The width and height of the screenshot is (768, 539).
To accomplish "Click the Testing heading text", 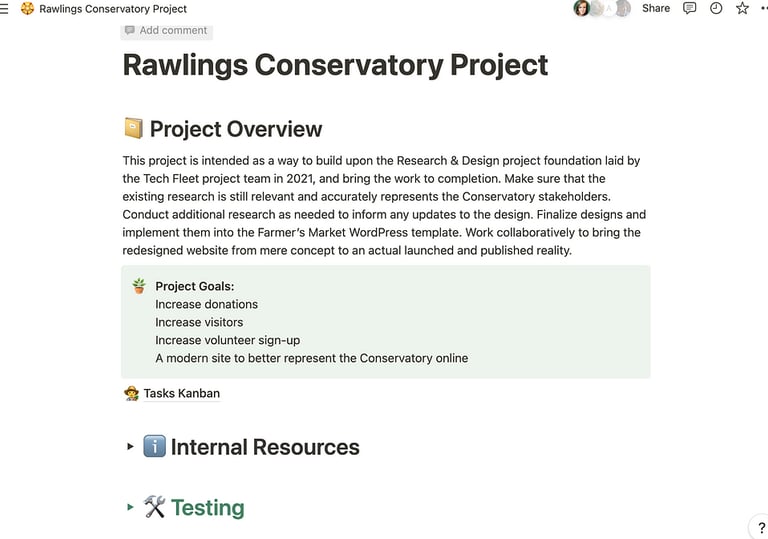I will click(208, 508).
